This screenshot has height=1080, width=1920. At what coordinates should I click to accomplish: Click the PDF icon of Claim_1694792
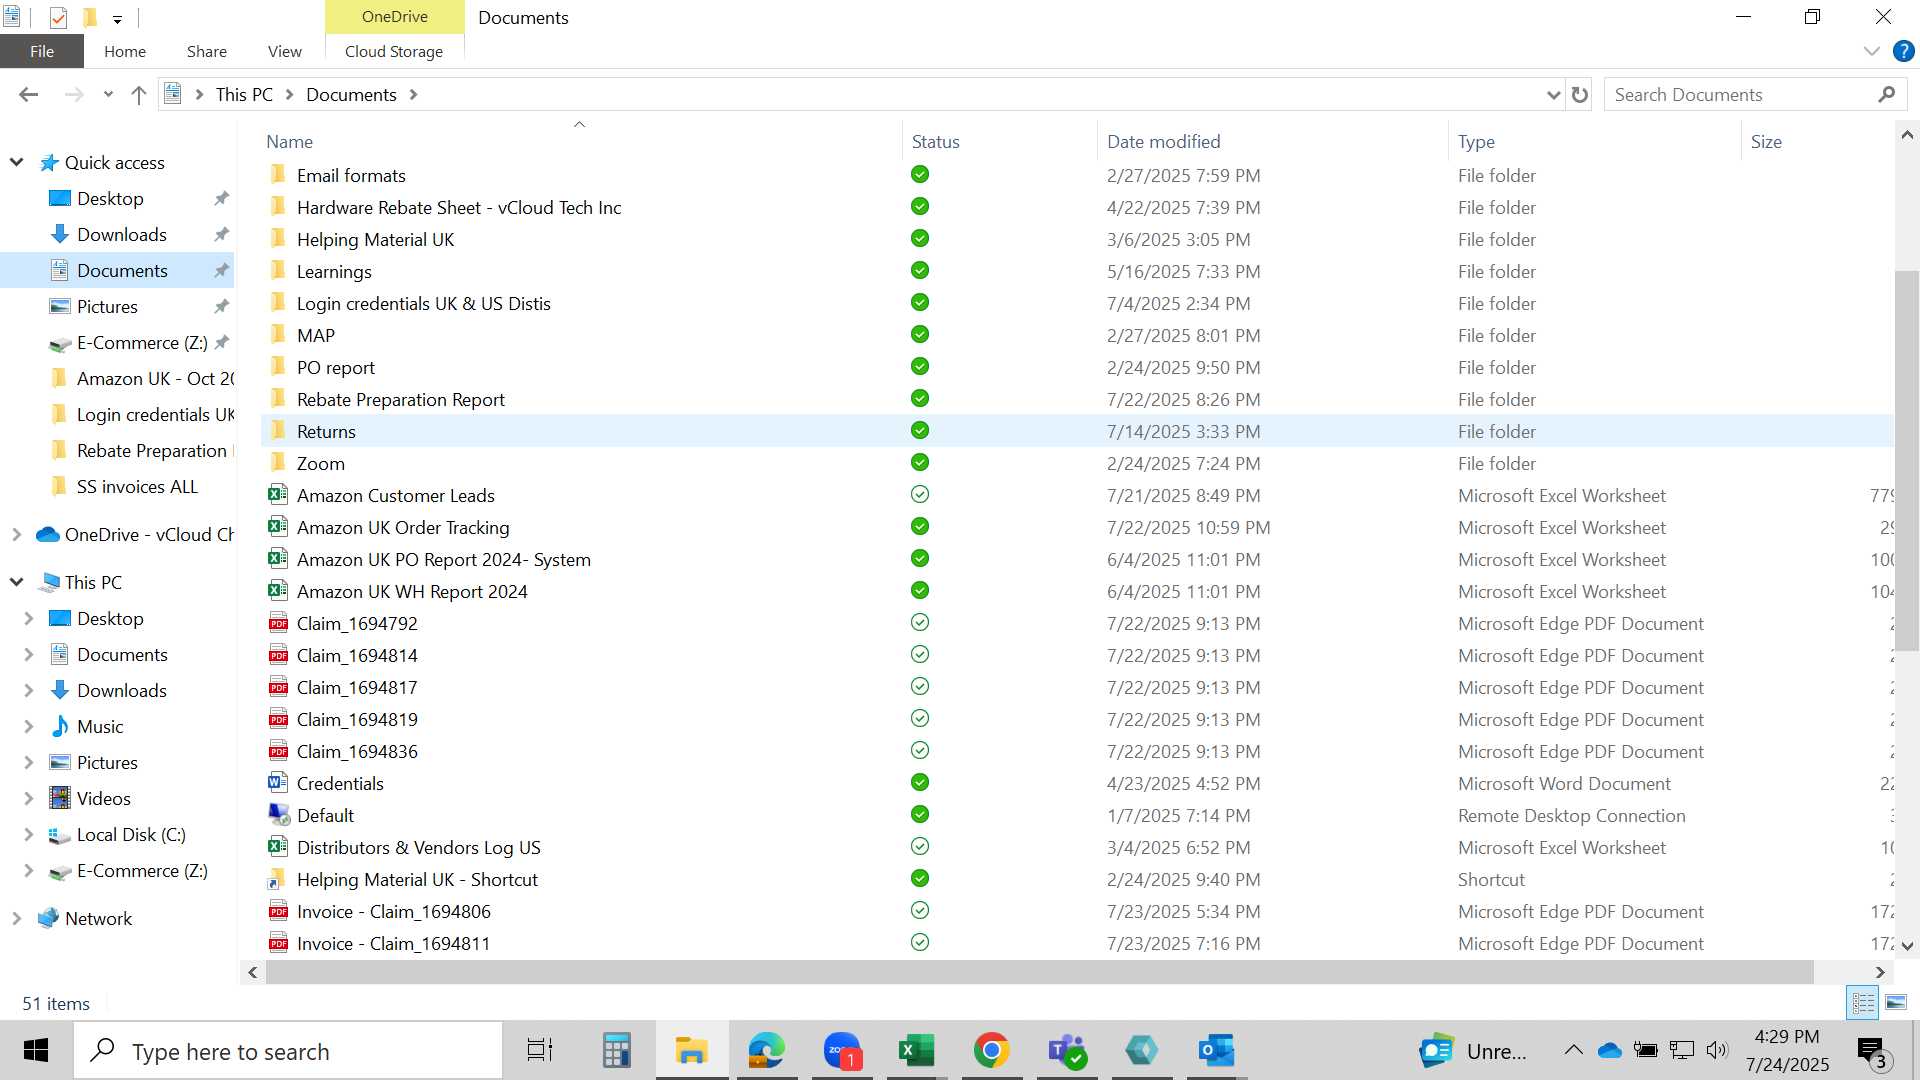pyautogui.click(x=278, y=623)
